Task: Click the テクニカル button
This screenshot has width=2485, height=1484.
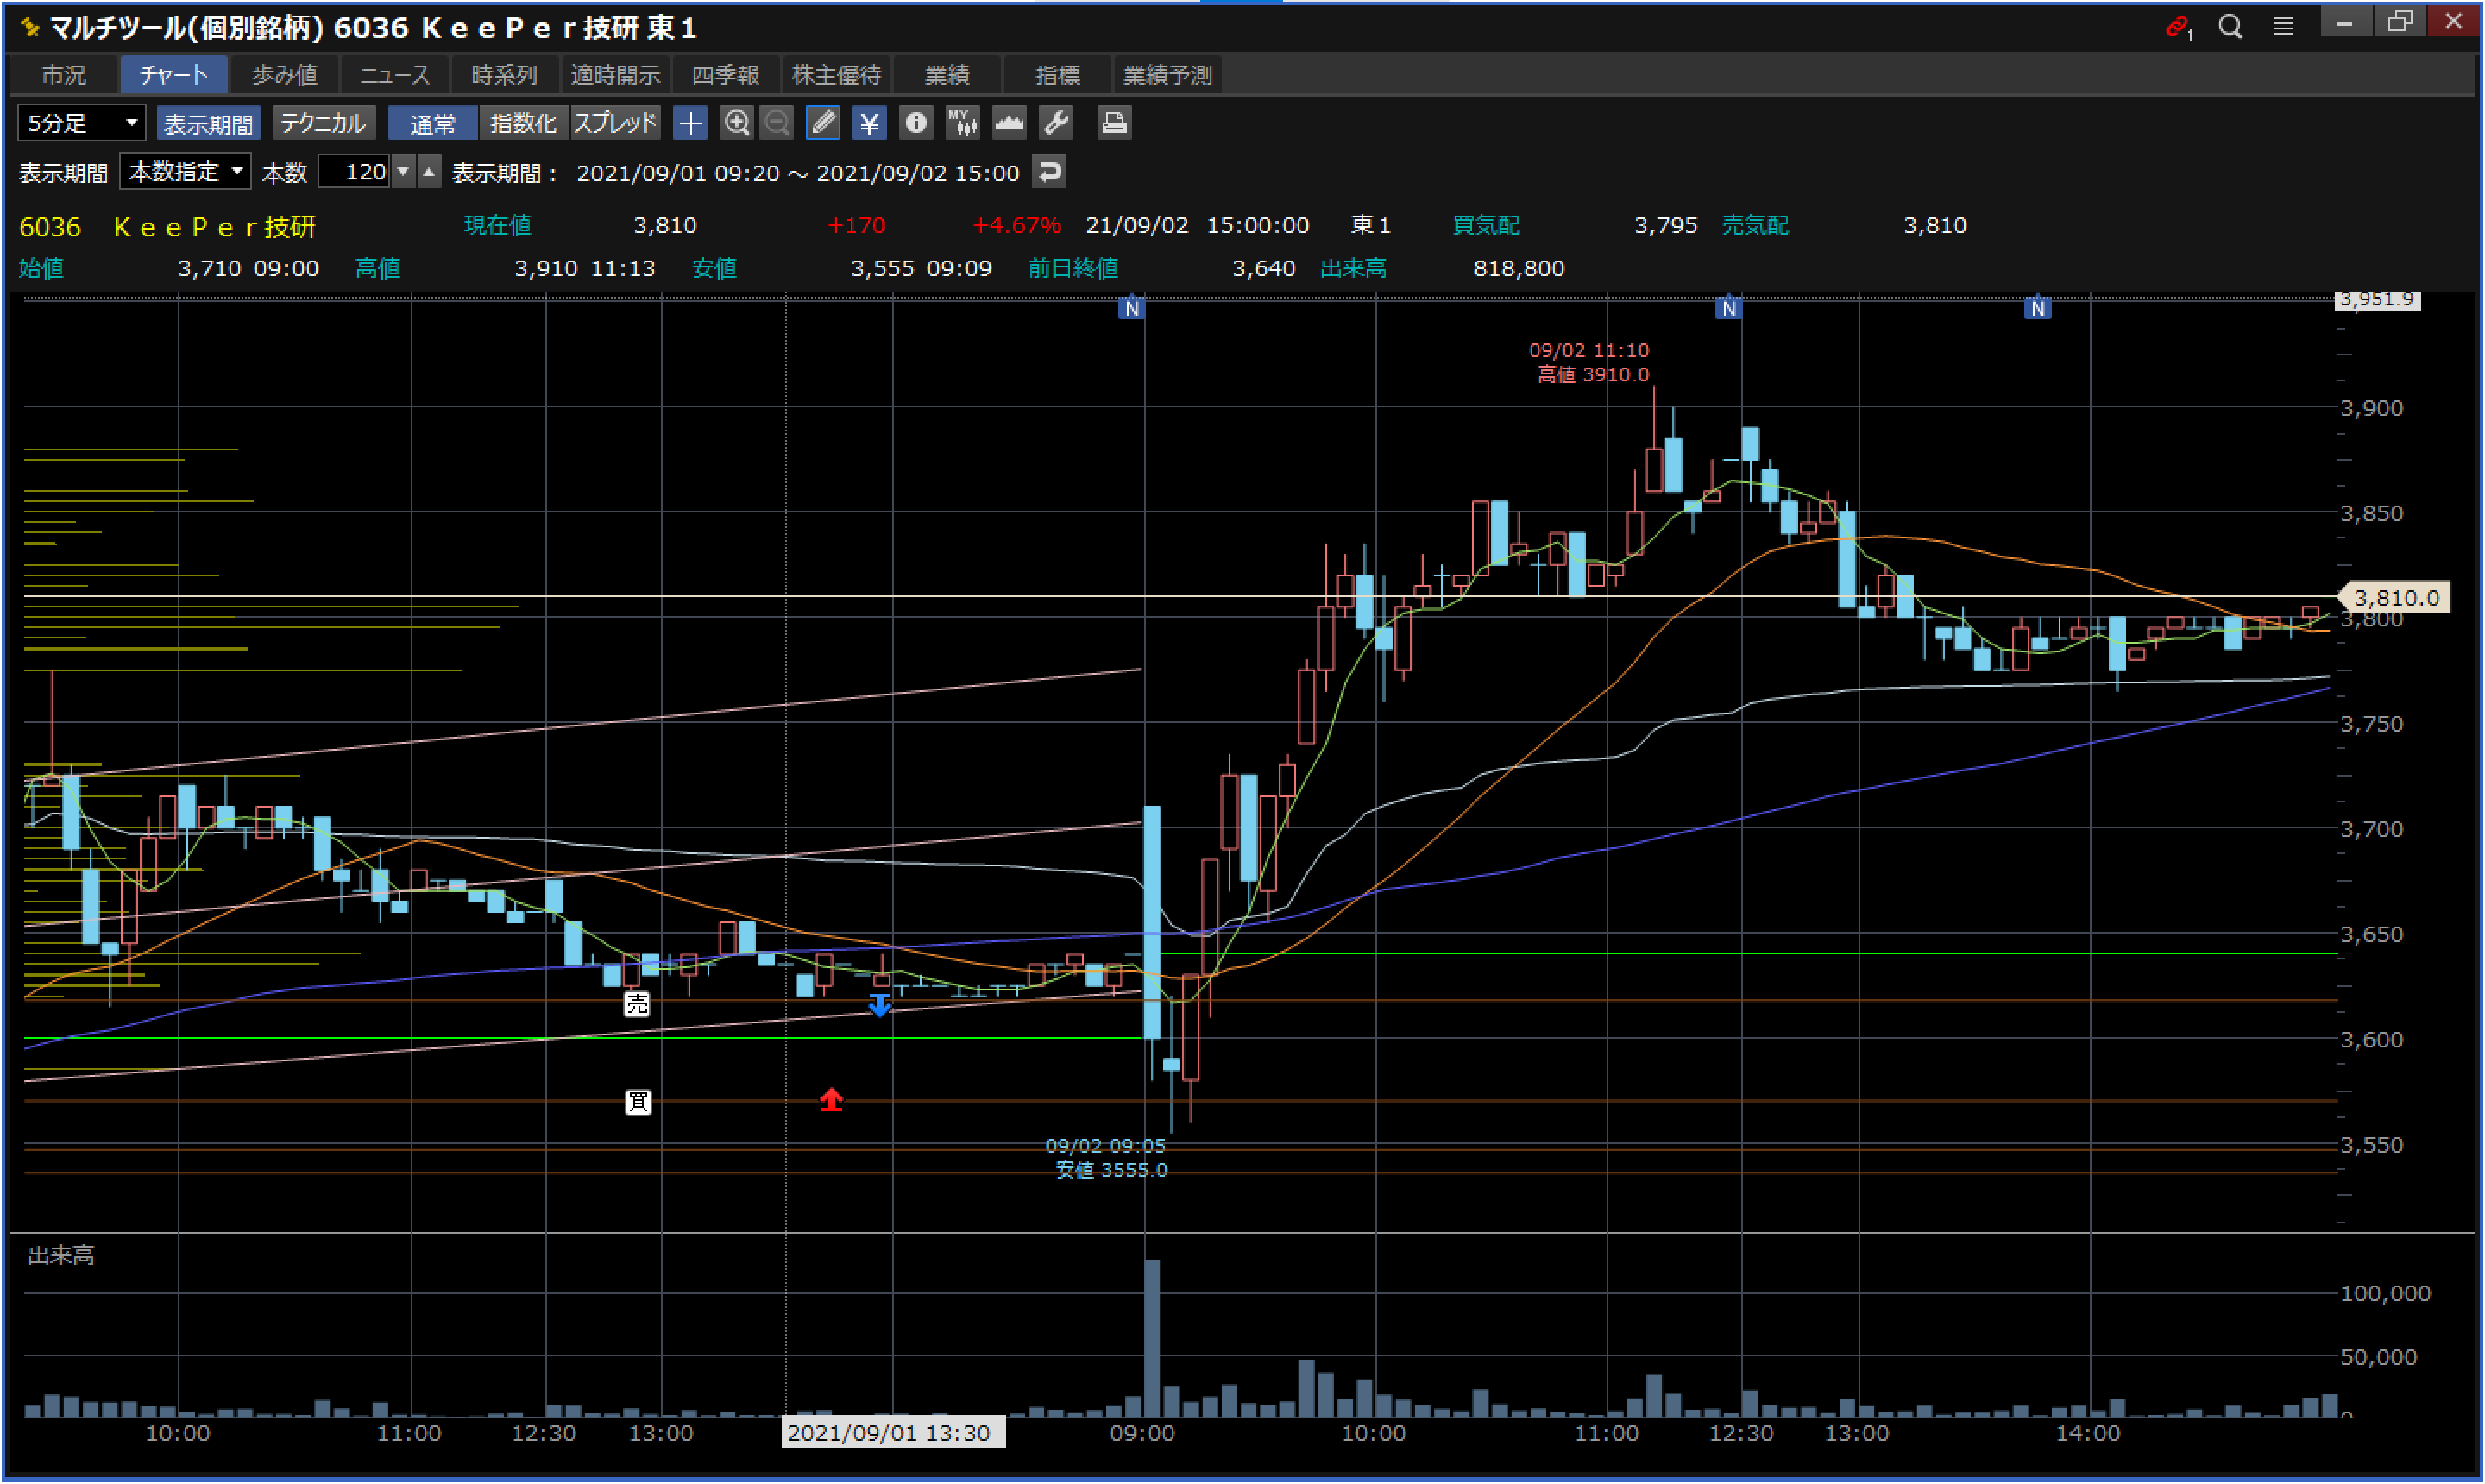Action: tap(323, 123)
